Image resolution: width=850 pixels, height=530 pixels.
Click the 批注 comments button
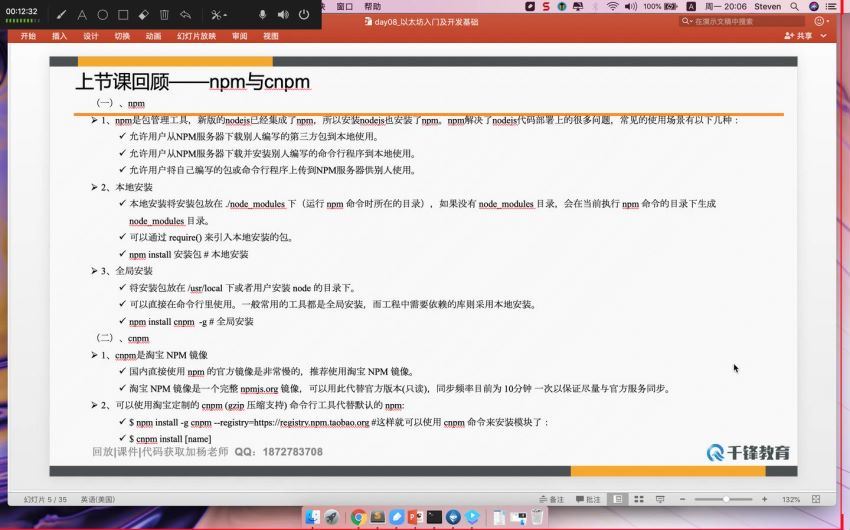588,499
